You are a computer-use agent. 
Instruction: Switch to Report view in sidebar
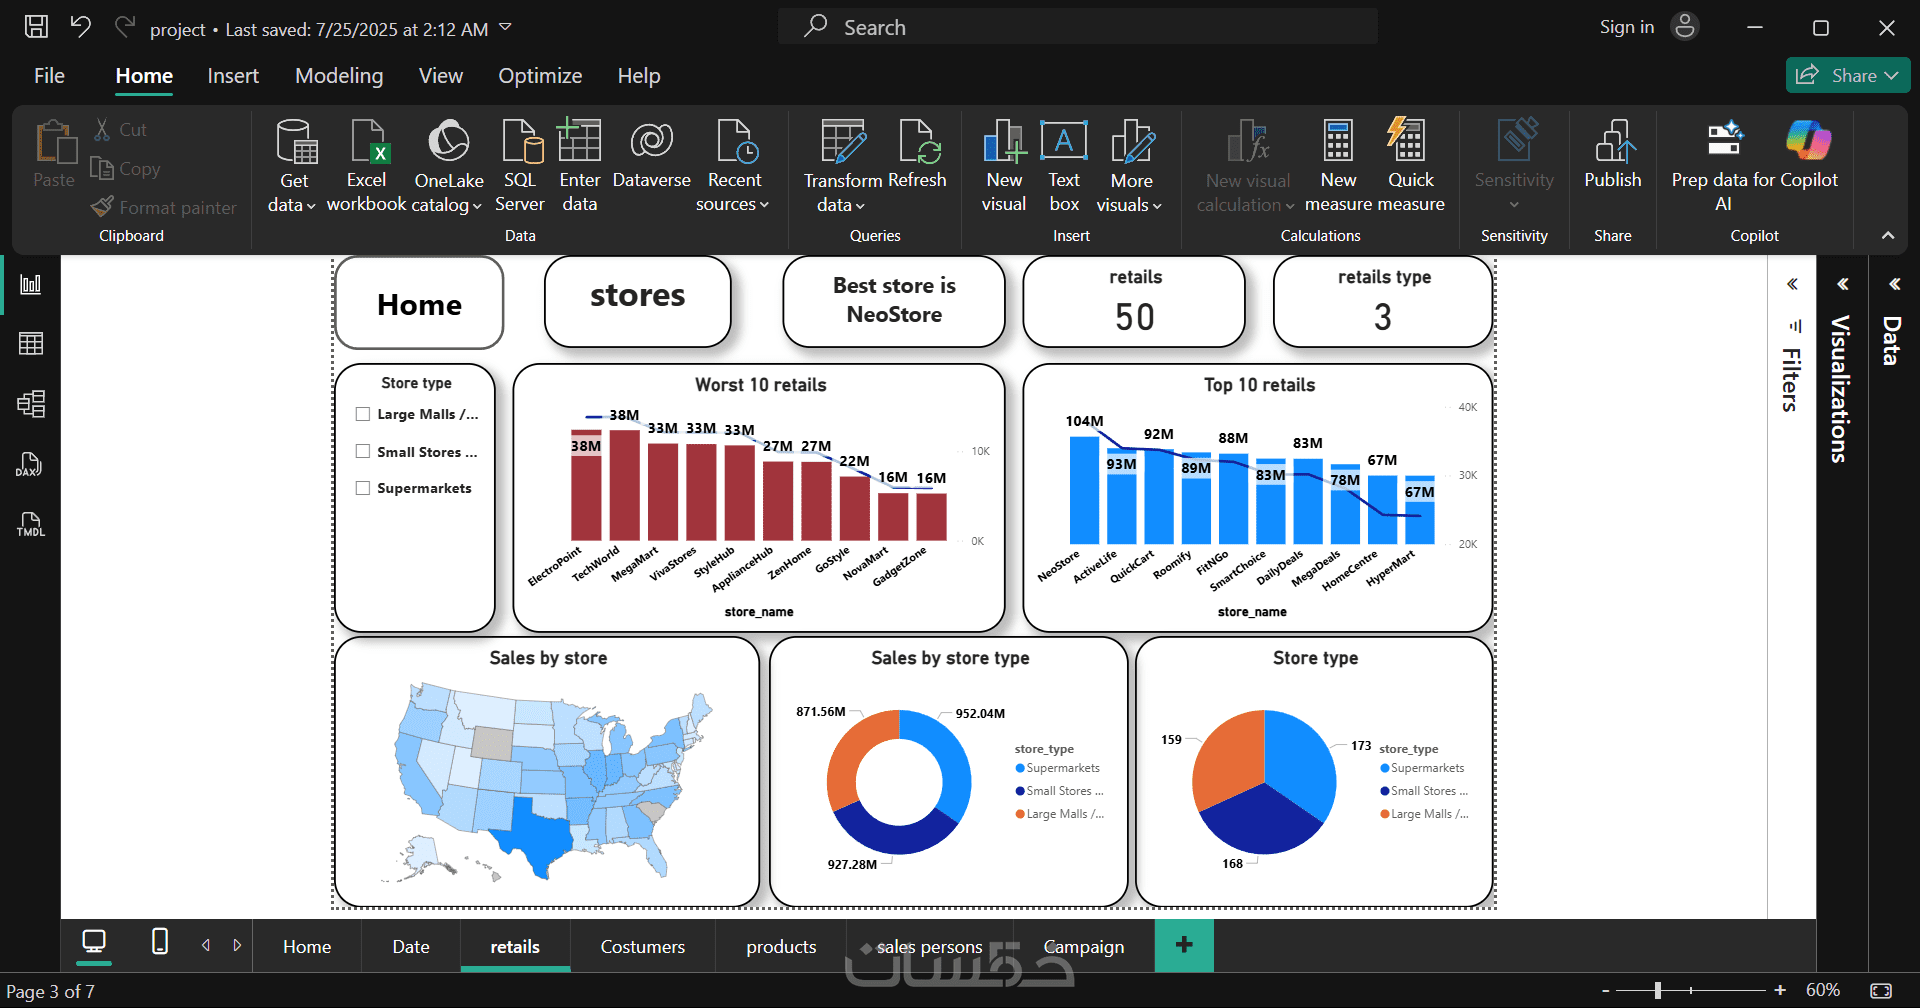[31, 285]
